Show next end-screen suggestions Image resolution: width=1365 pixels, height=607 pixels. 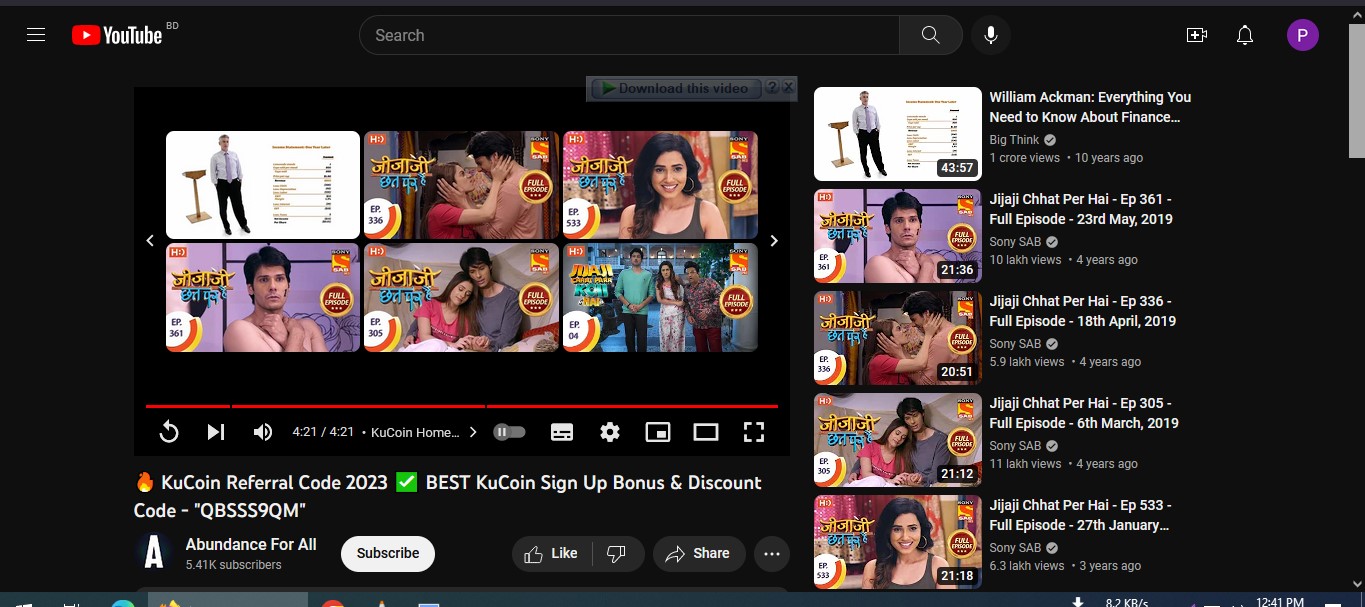[x=773, y=241]
